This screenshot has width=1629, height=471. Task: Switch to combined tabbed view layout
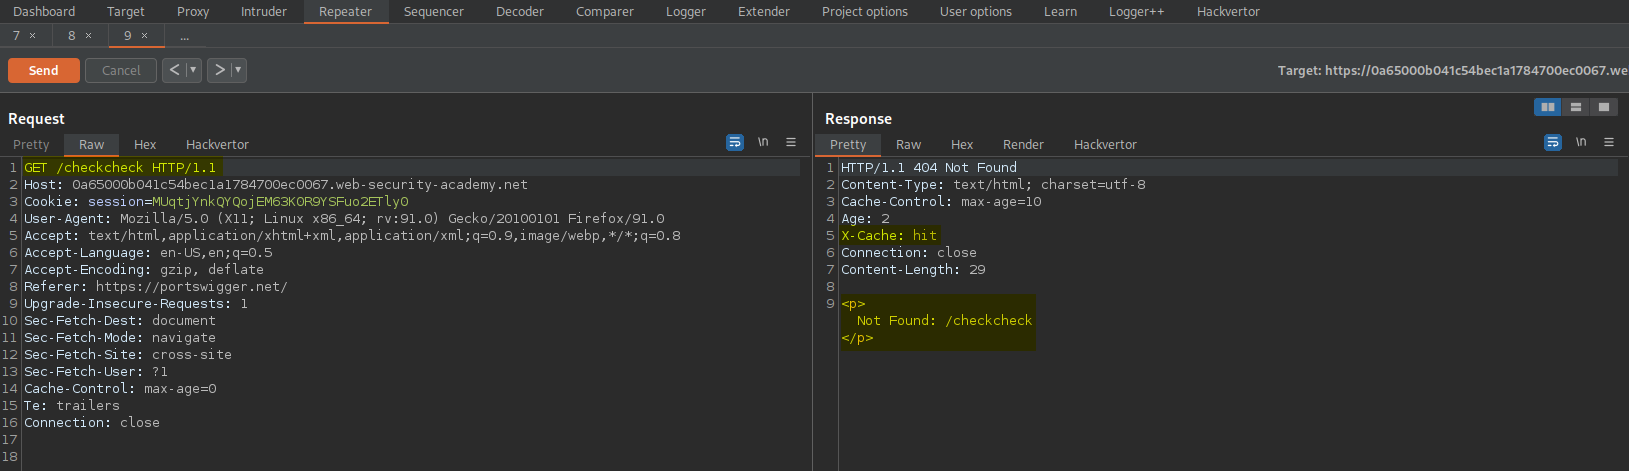click(x=1603, y=107)
